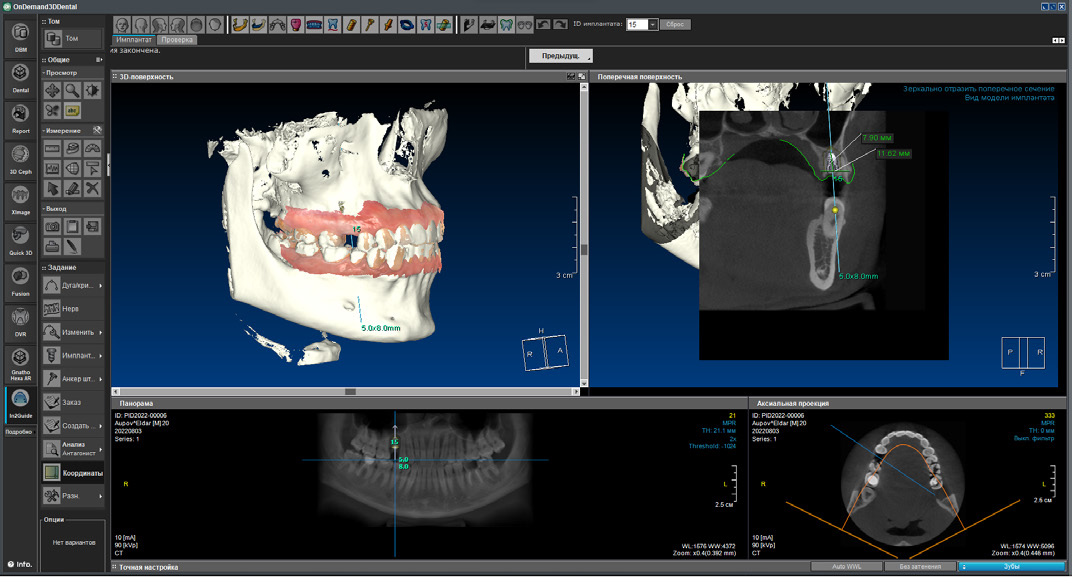
Task: Click the camera capture icon under Выход
Action: click(x=52, y=227)
